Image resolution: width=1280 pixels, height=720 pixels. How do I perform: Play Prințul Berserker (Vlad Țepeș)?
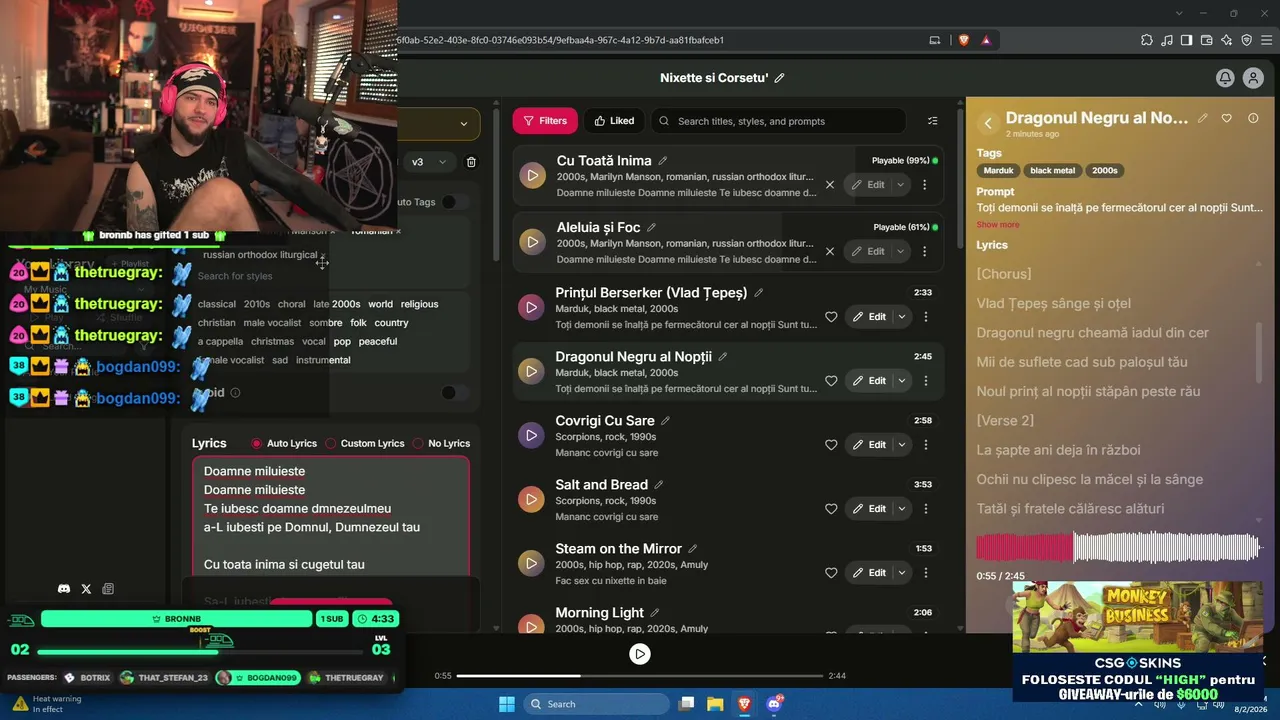pyautogui.click(x=531, y=307)
